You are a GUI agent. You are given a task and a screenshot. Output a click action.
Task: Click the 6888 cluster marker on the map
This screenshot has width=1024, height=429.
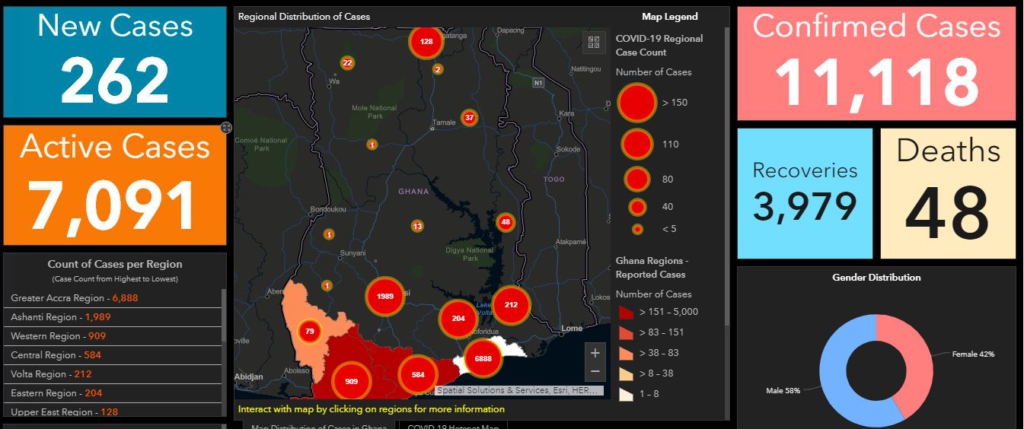[x=483, y=358]
